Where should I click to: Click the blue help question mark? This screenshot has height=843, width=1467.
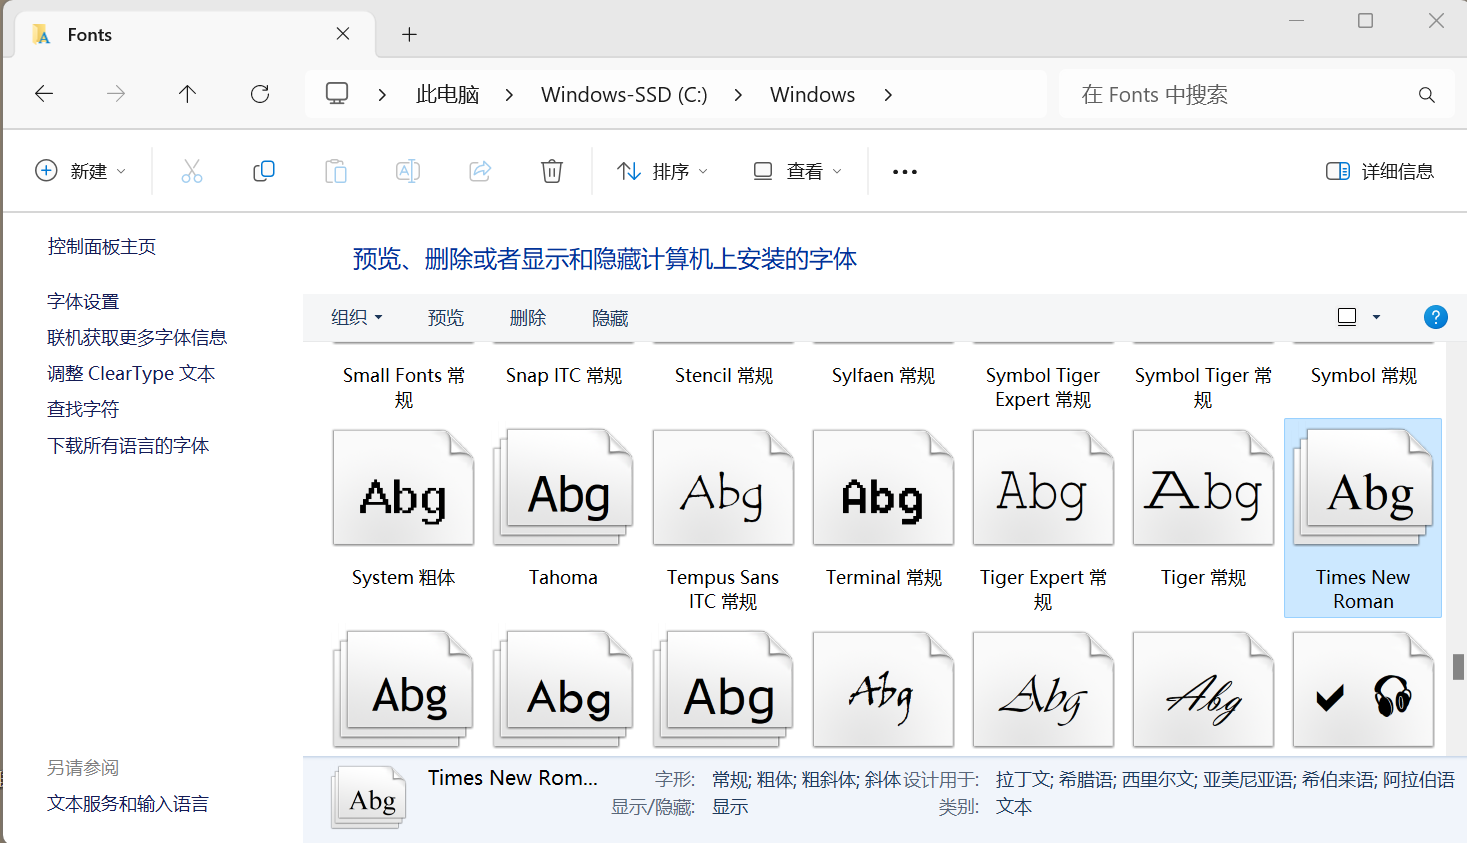(1435, 317)
